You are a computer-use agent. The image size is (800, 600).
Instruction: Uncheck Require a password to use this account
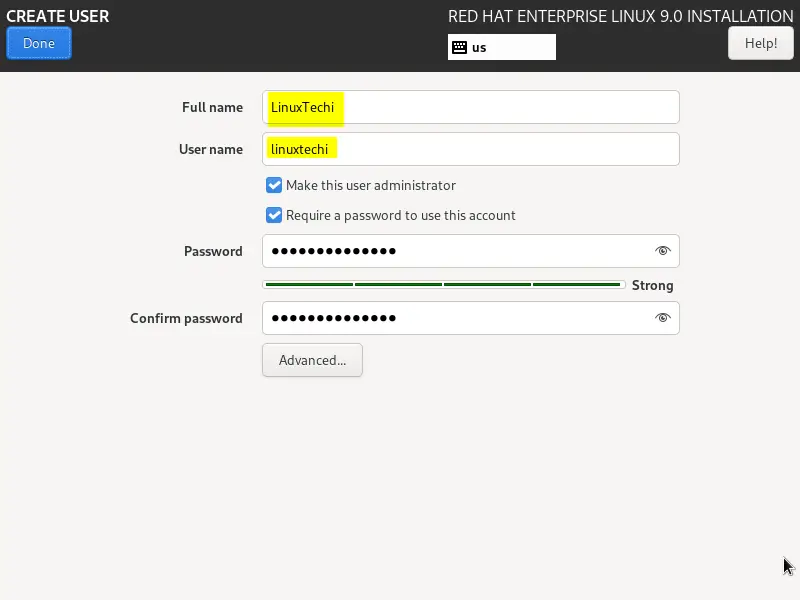point(274,215)
